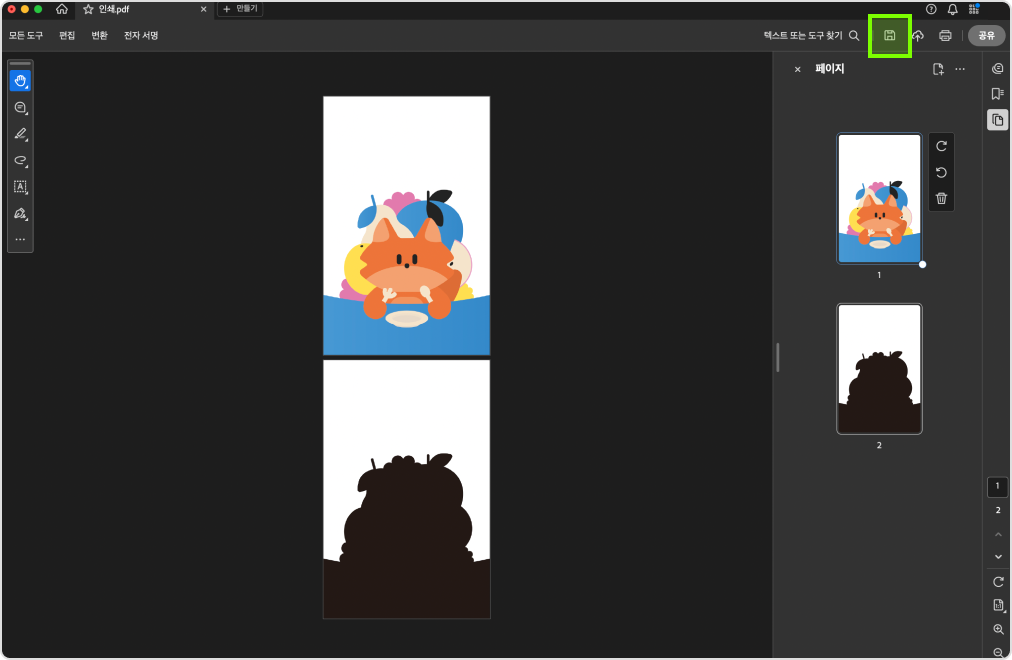The width and height of the screenshot is (1012, 660).
Task: Rotate page 1 thumbnail clockwise
Action: (x=941, y=146)
